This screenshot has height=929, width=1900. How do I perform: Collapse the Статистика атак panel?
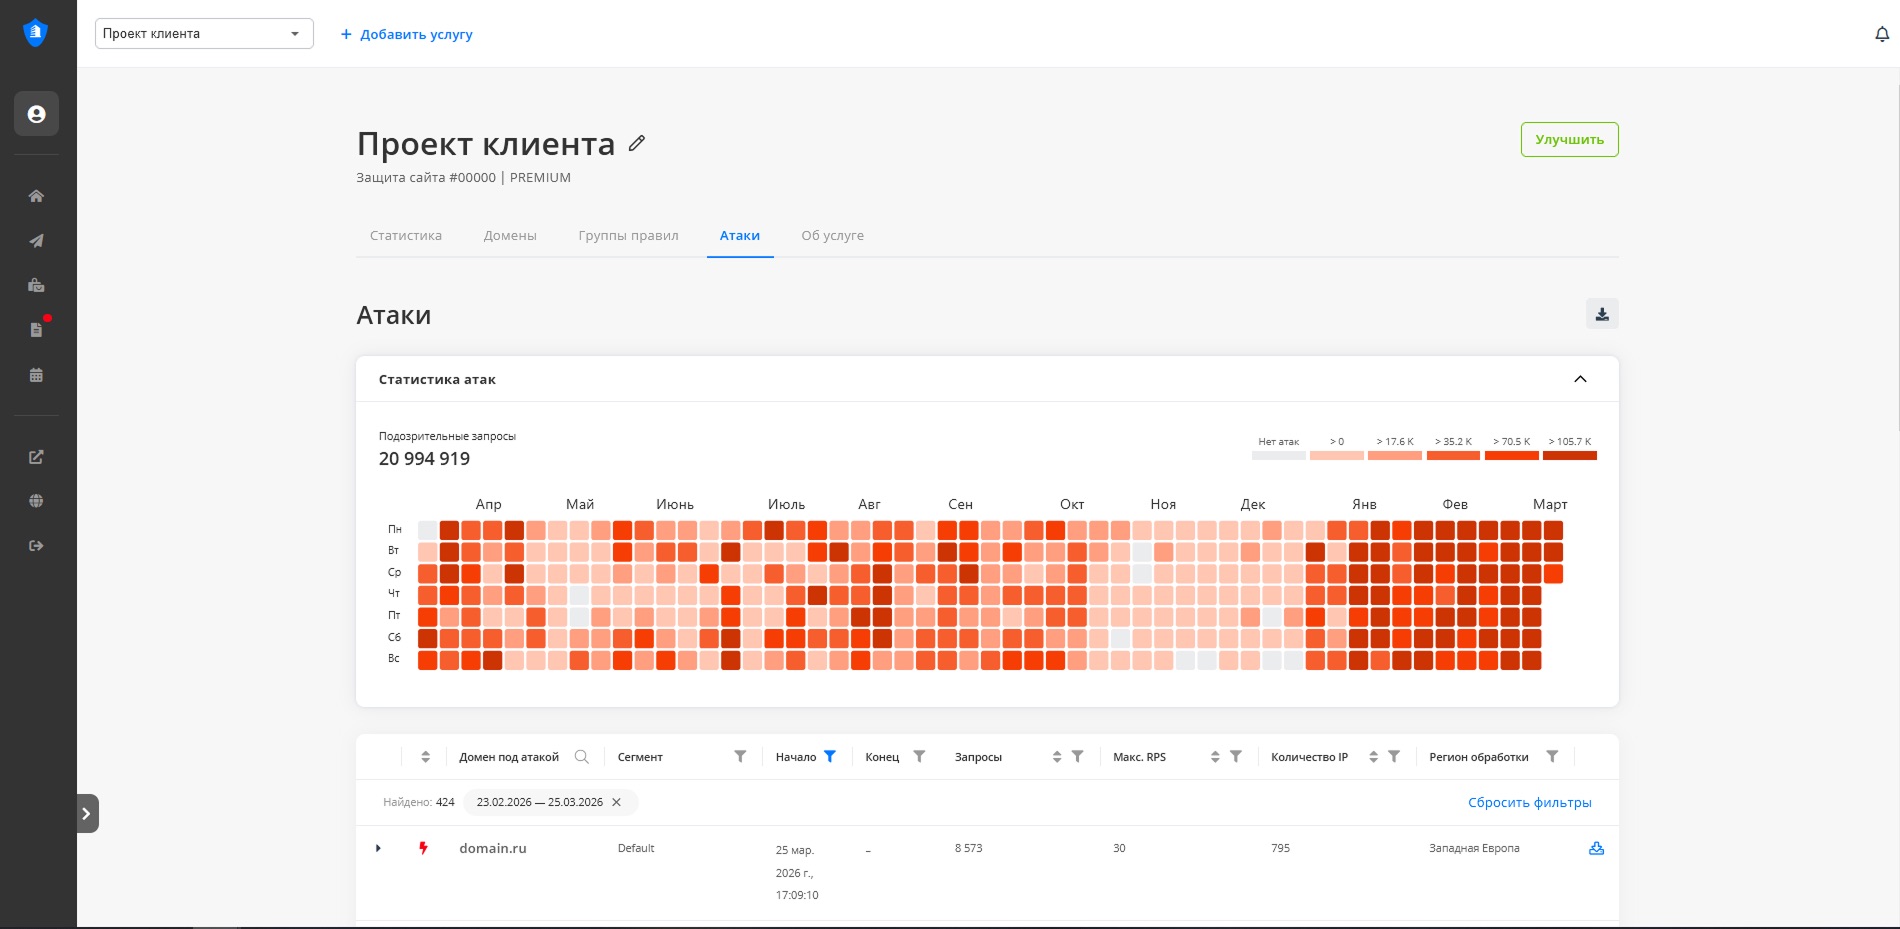[1580, 379]
